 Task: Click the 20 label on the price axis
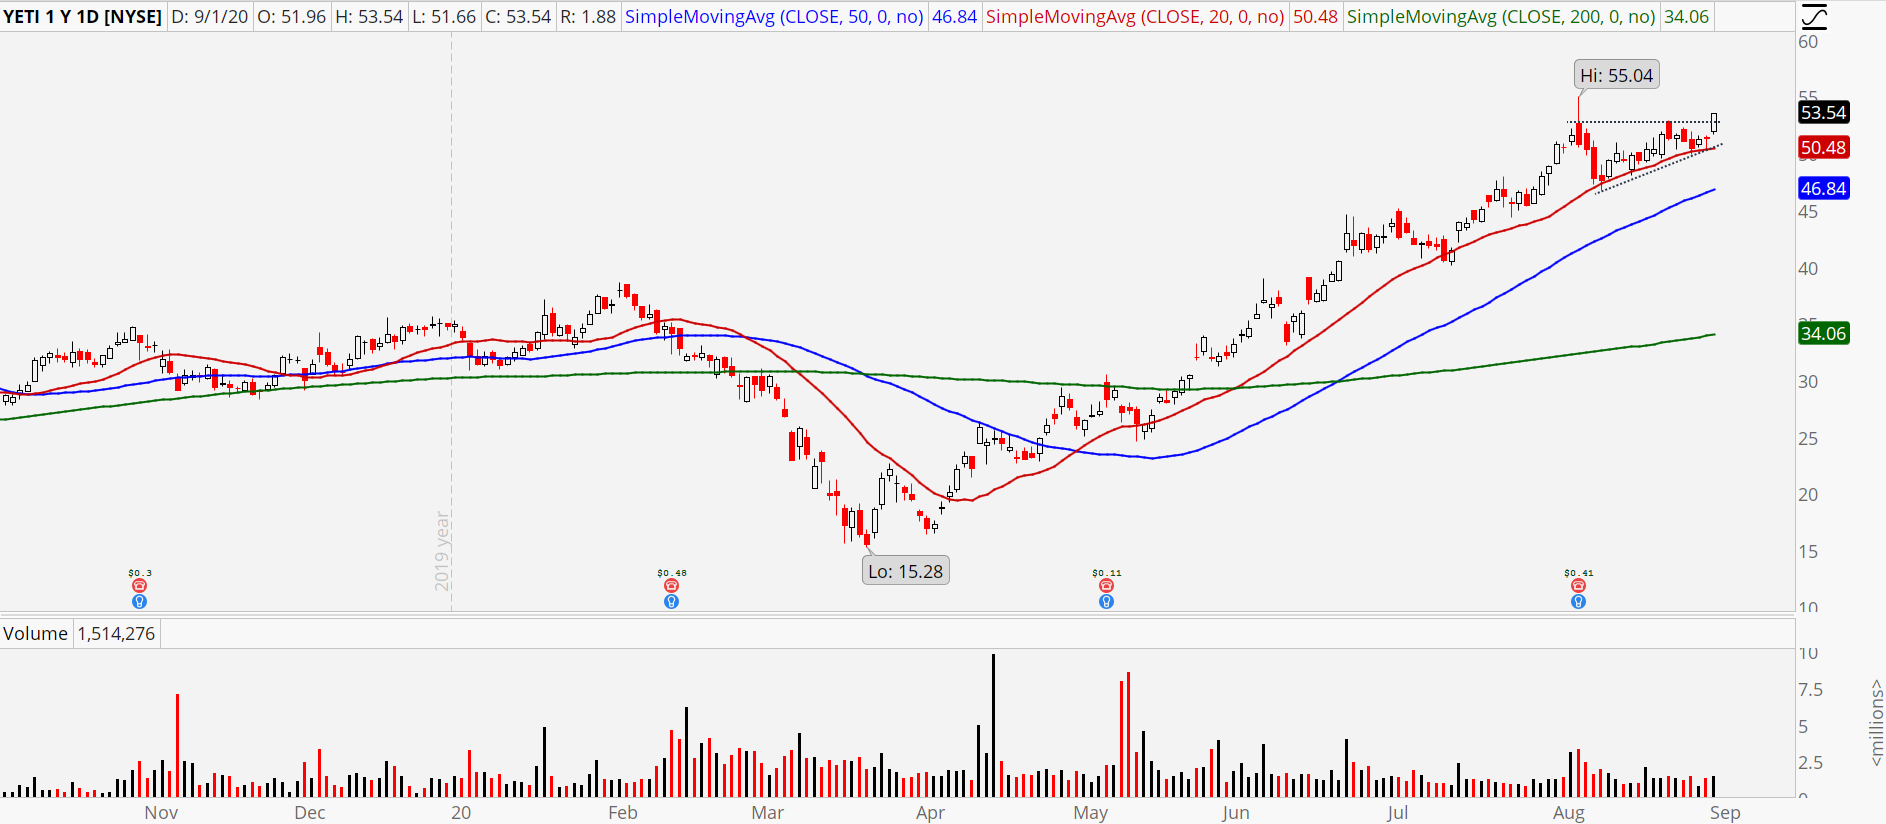pyautogui.click(x=1808, y=494)
